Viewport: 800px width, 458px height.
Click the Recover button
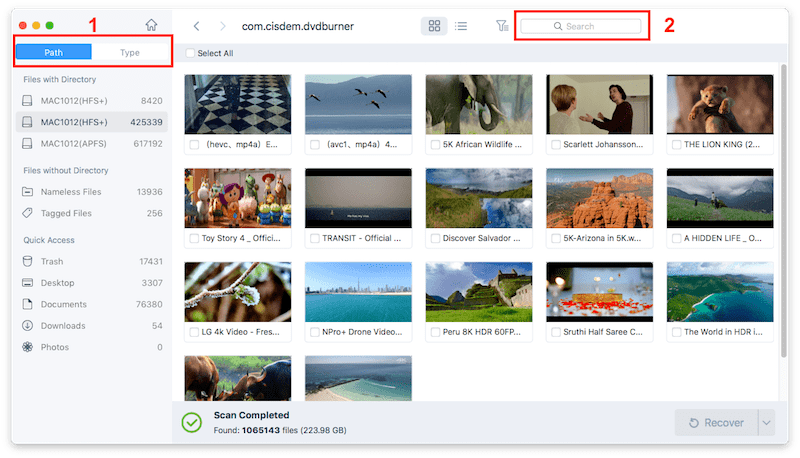click(715, 423)
